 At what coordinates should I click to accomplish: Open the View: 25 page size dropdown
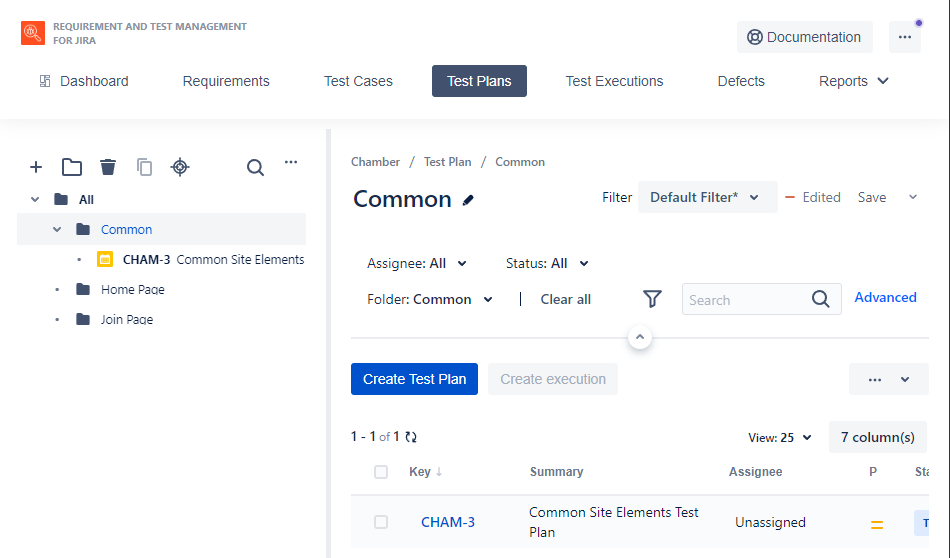pos(780,437)
